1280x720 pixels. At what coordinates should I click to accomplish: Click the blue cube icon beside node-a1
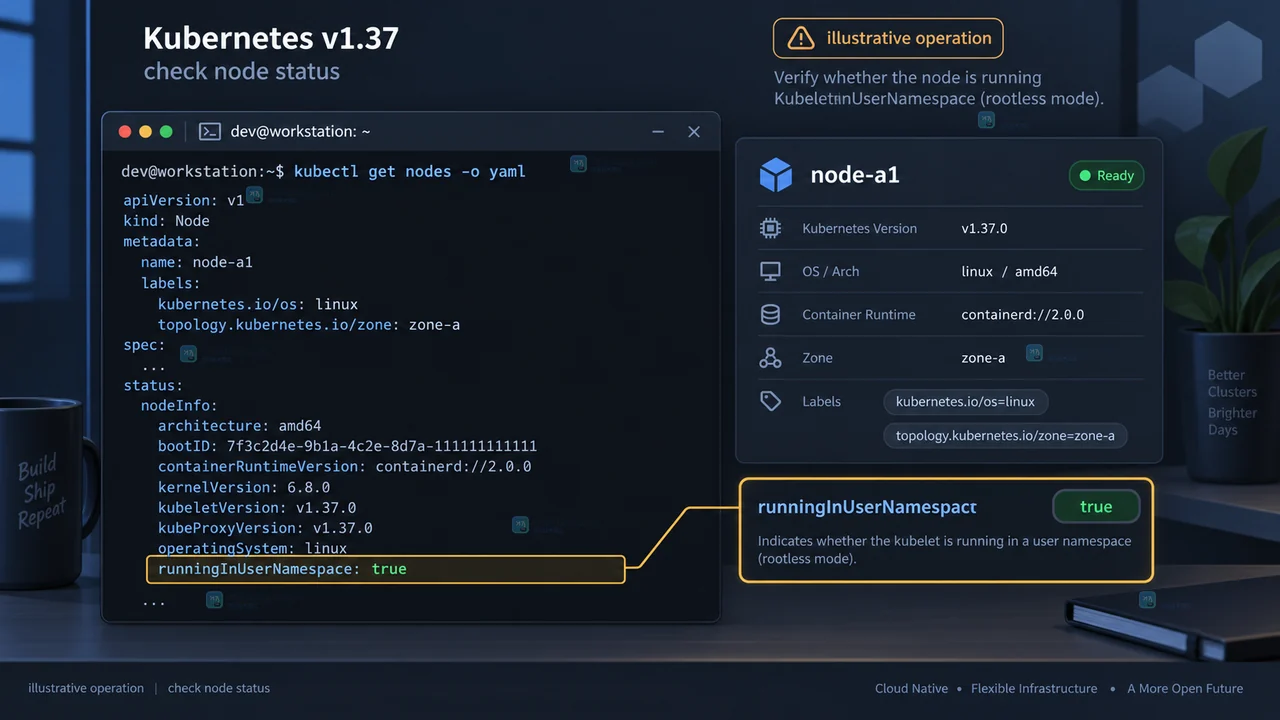pyautogui.click(x=776, y=175)
